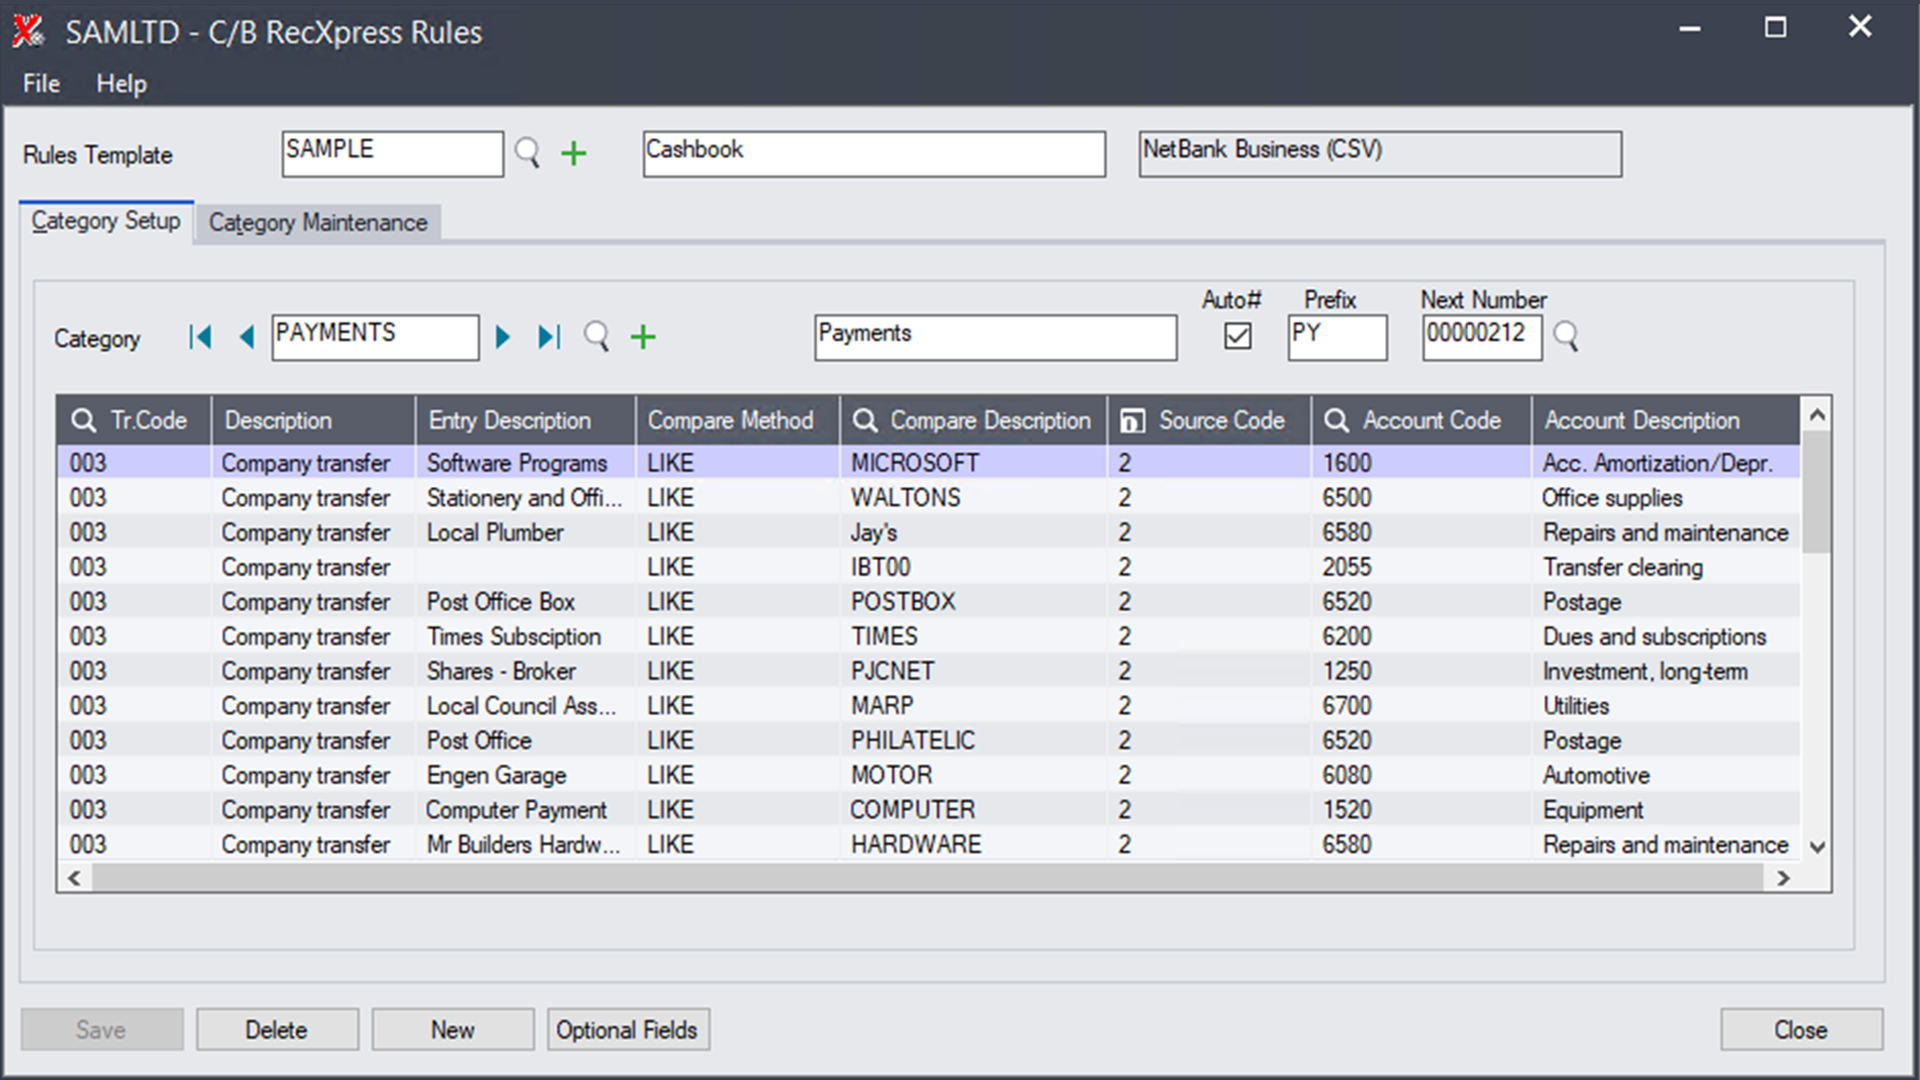
Task: Open the File menu
Action: [x=41, y=84]
